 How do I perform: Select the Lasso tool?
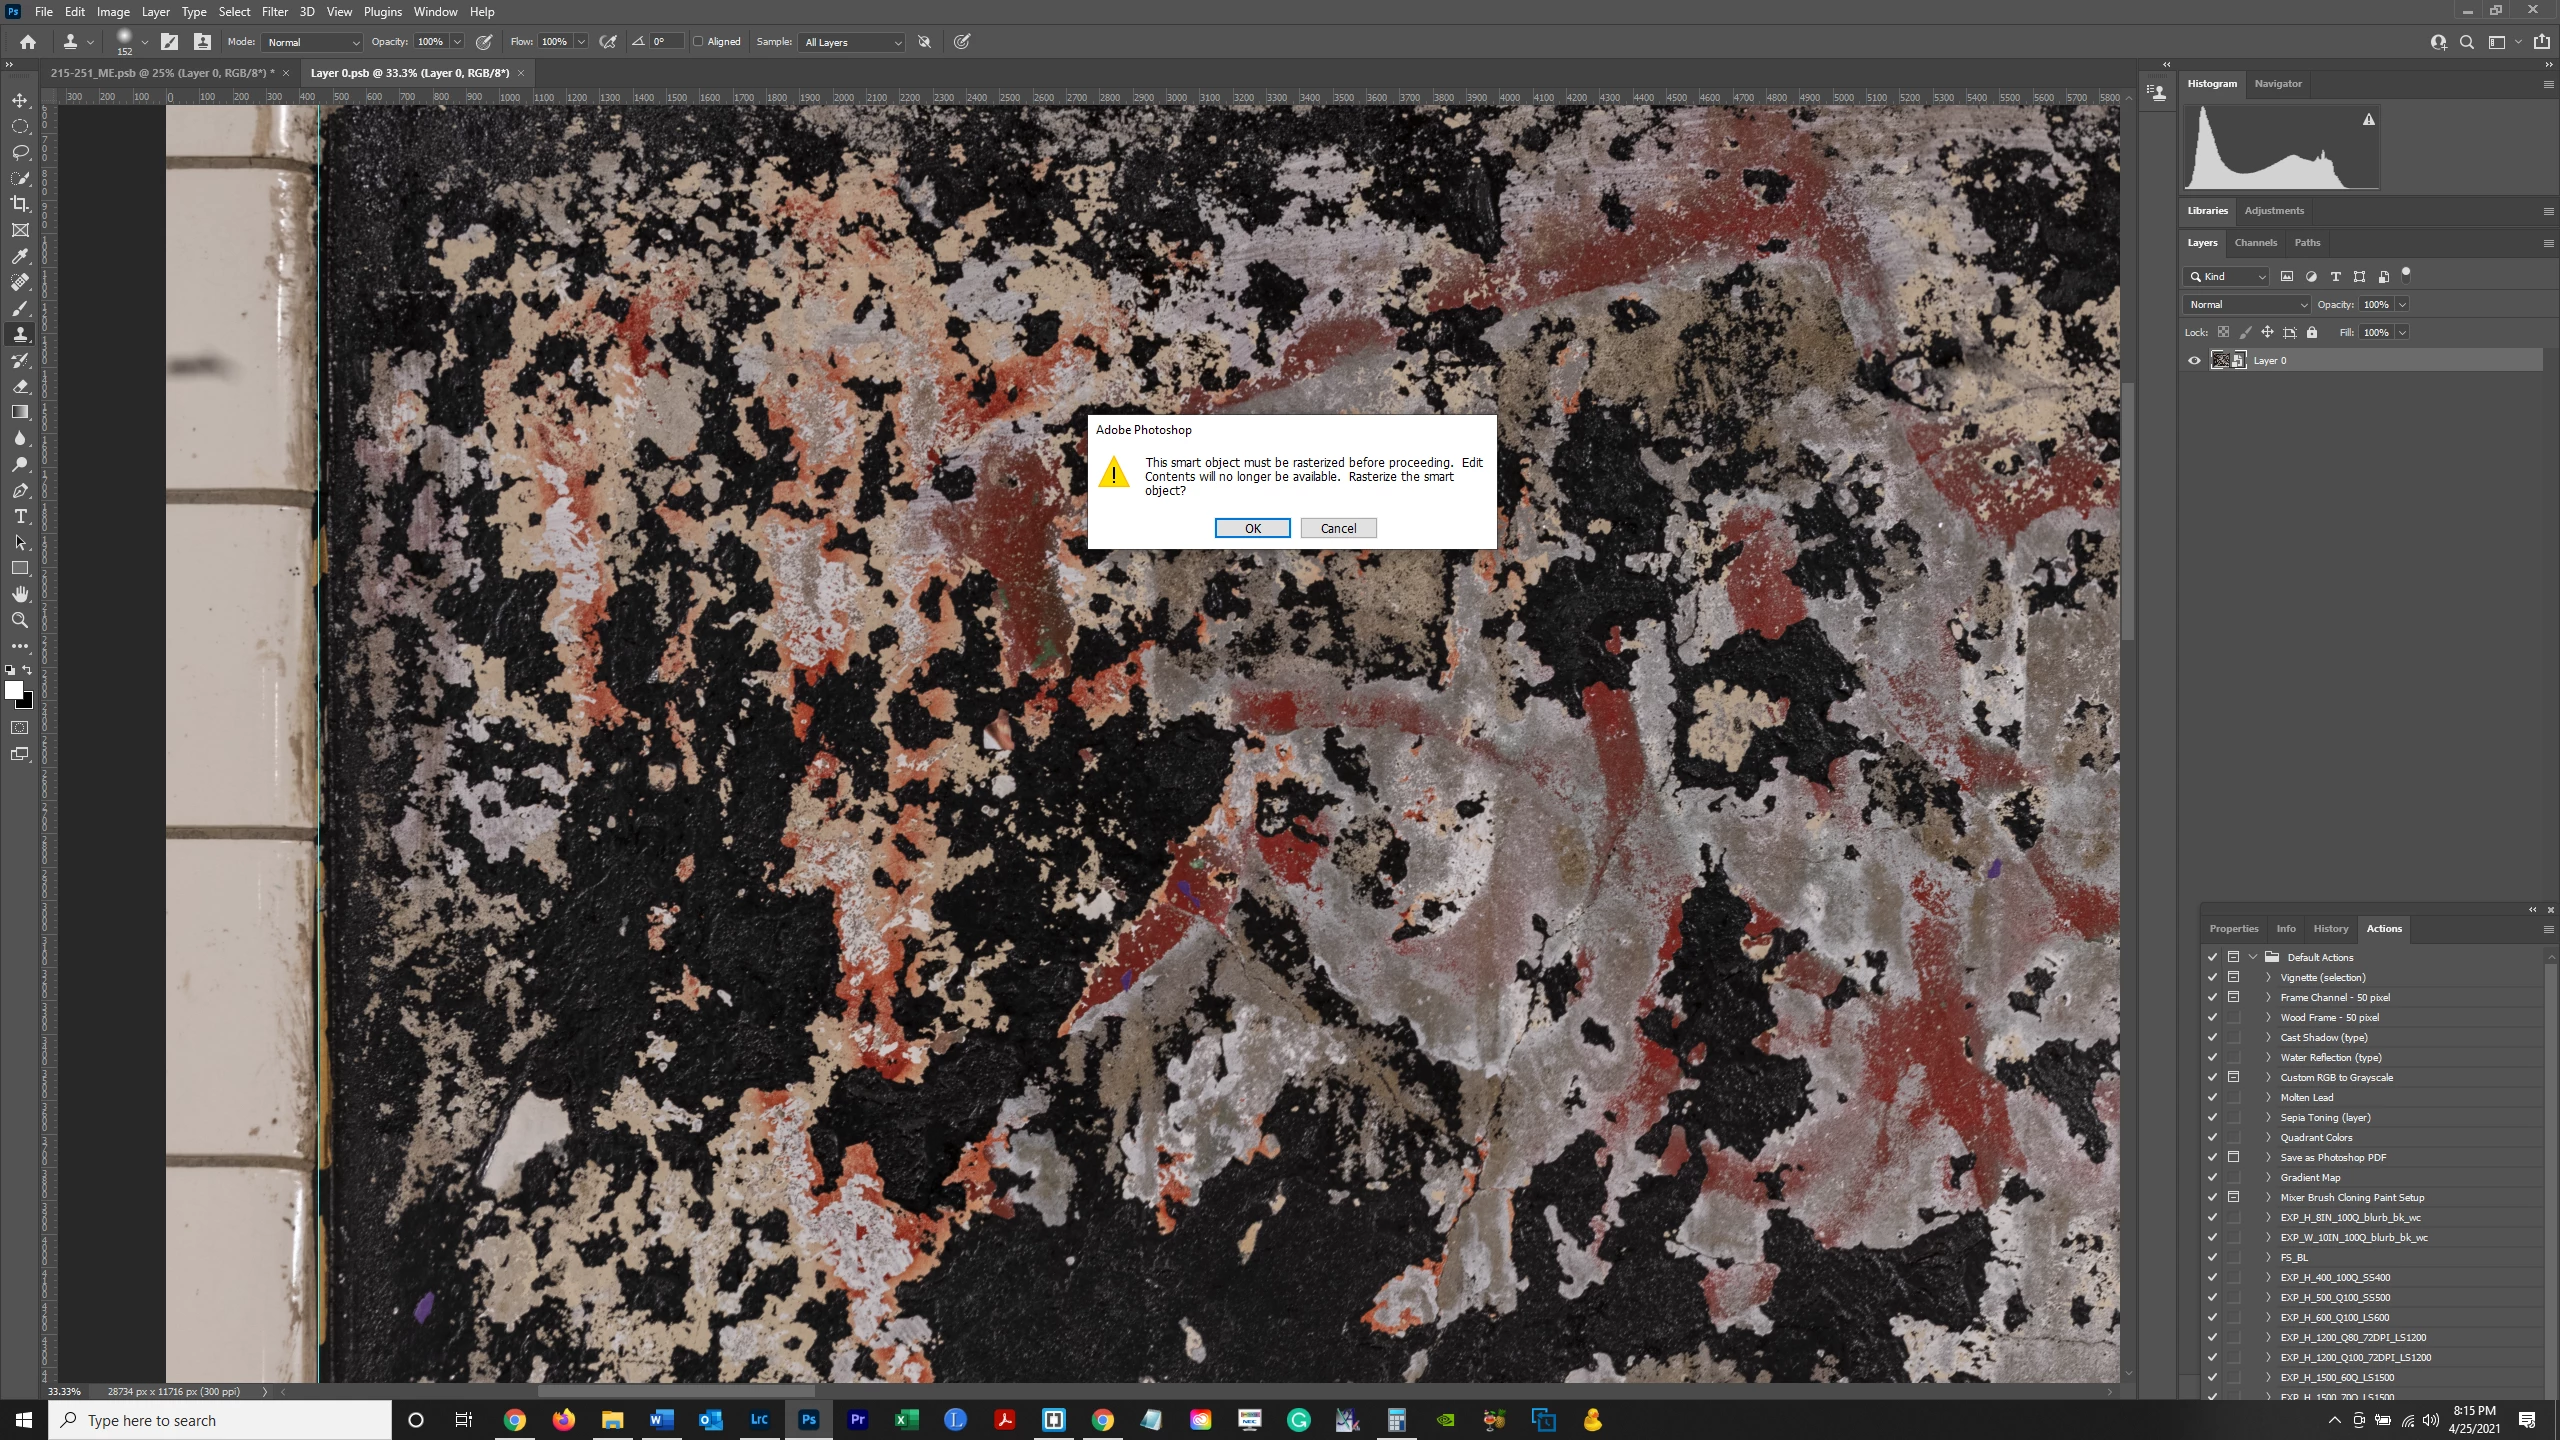20,152
